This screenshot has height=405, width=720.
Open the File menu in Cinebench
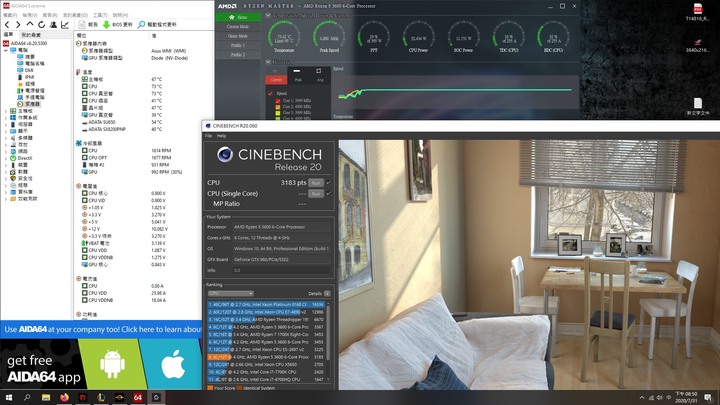(208, 136)
